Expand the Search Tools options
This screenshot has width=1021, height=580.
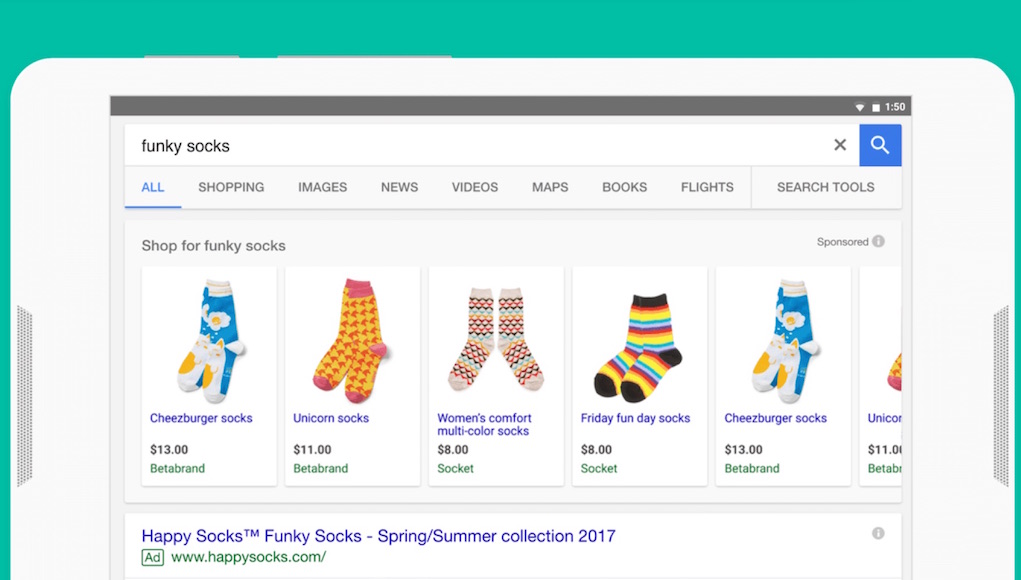coord(825,187)
